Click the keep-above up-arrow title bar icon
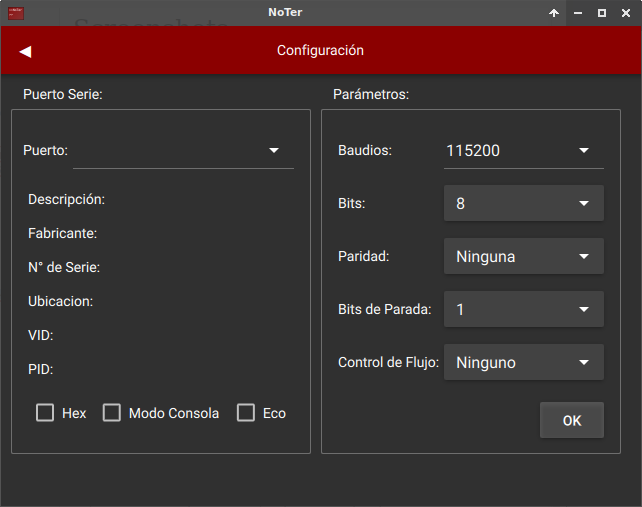 [554, 13]
